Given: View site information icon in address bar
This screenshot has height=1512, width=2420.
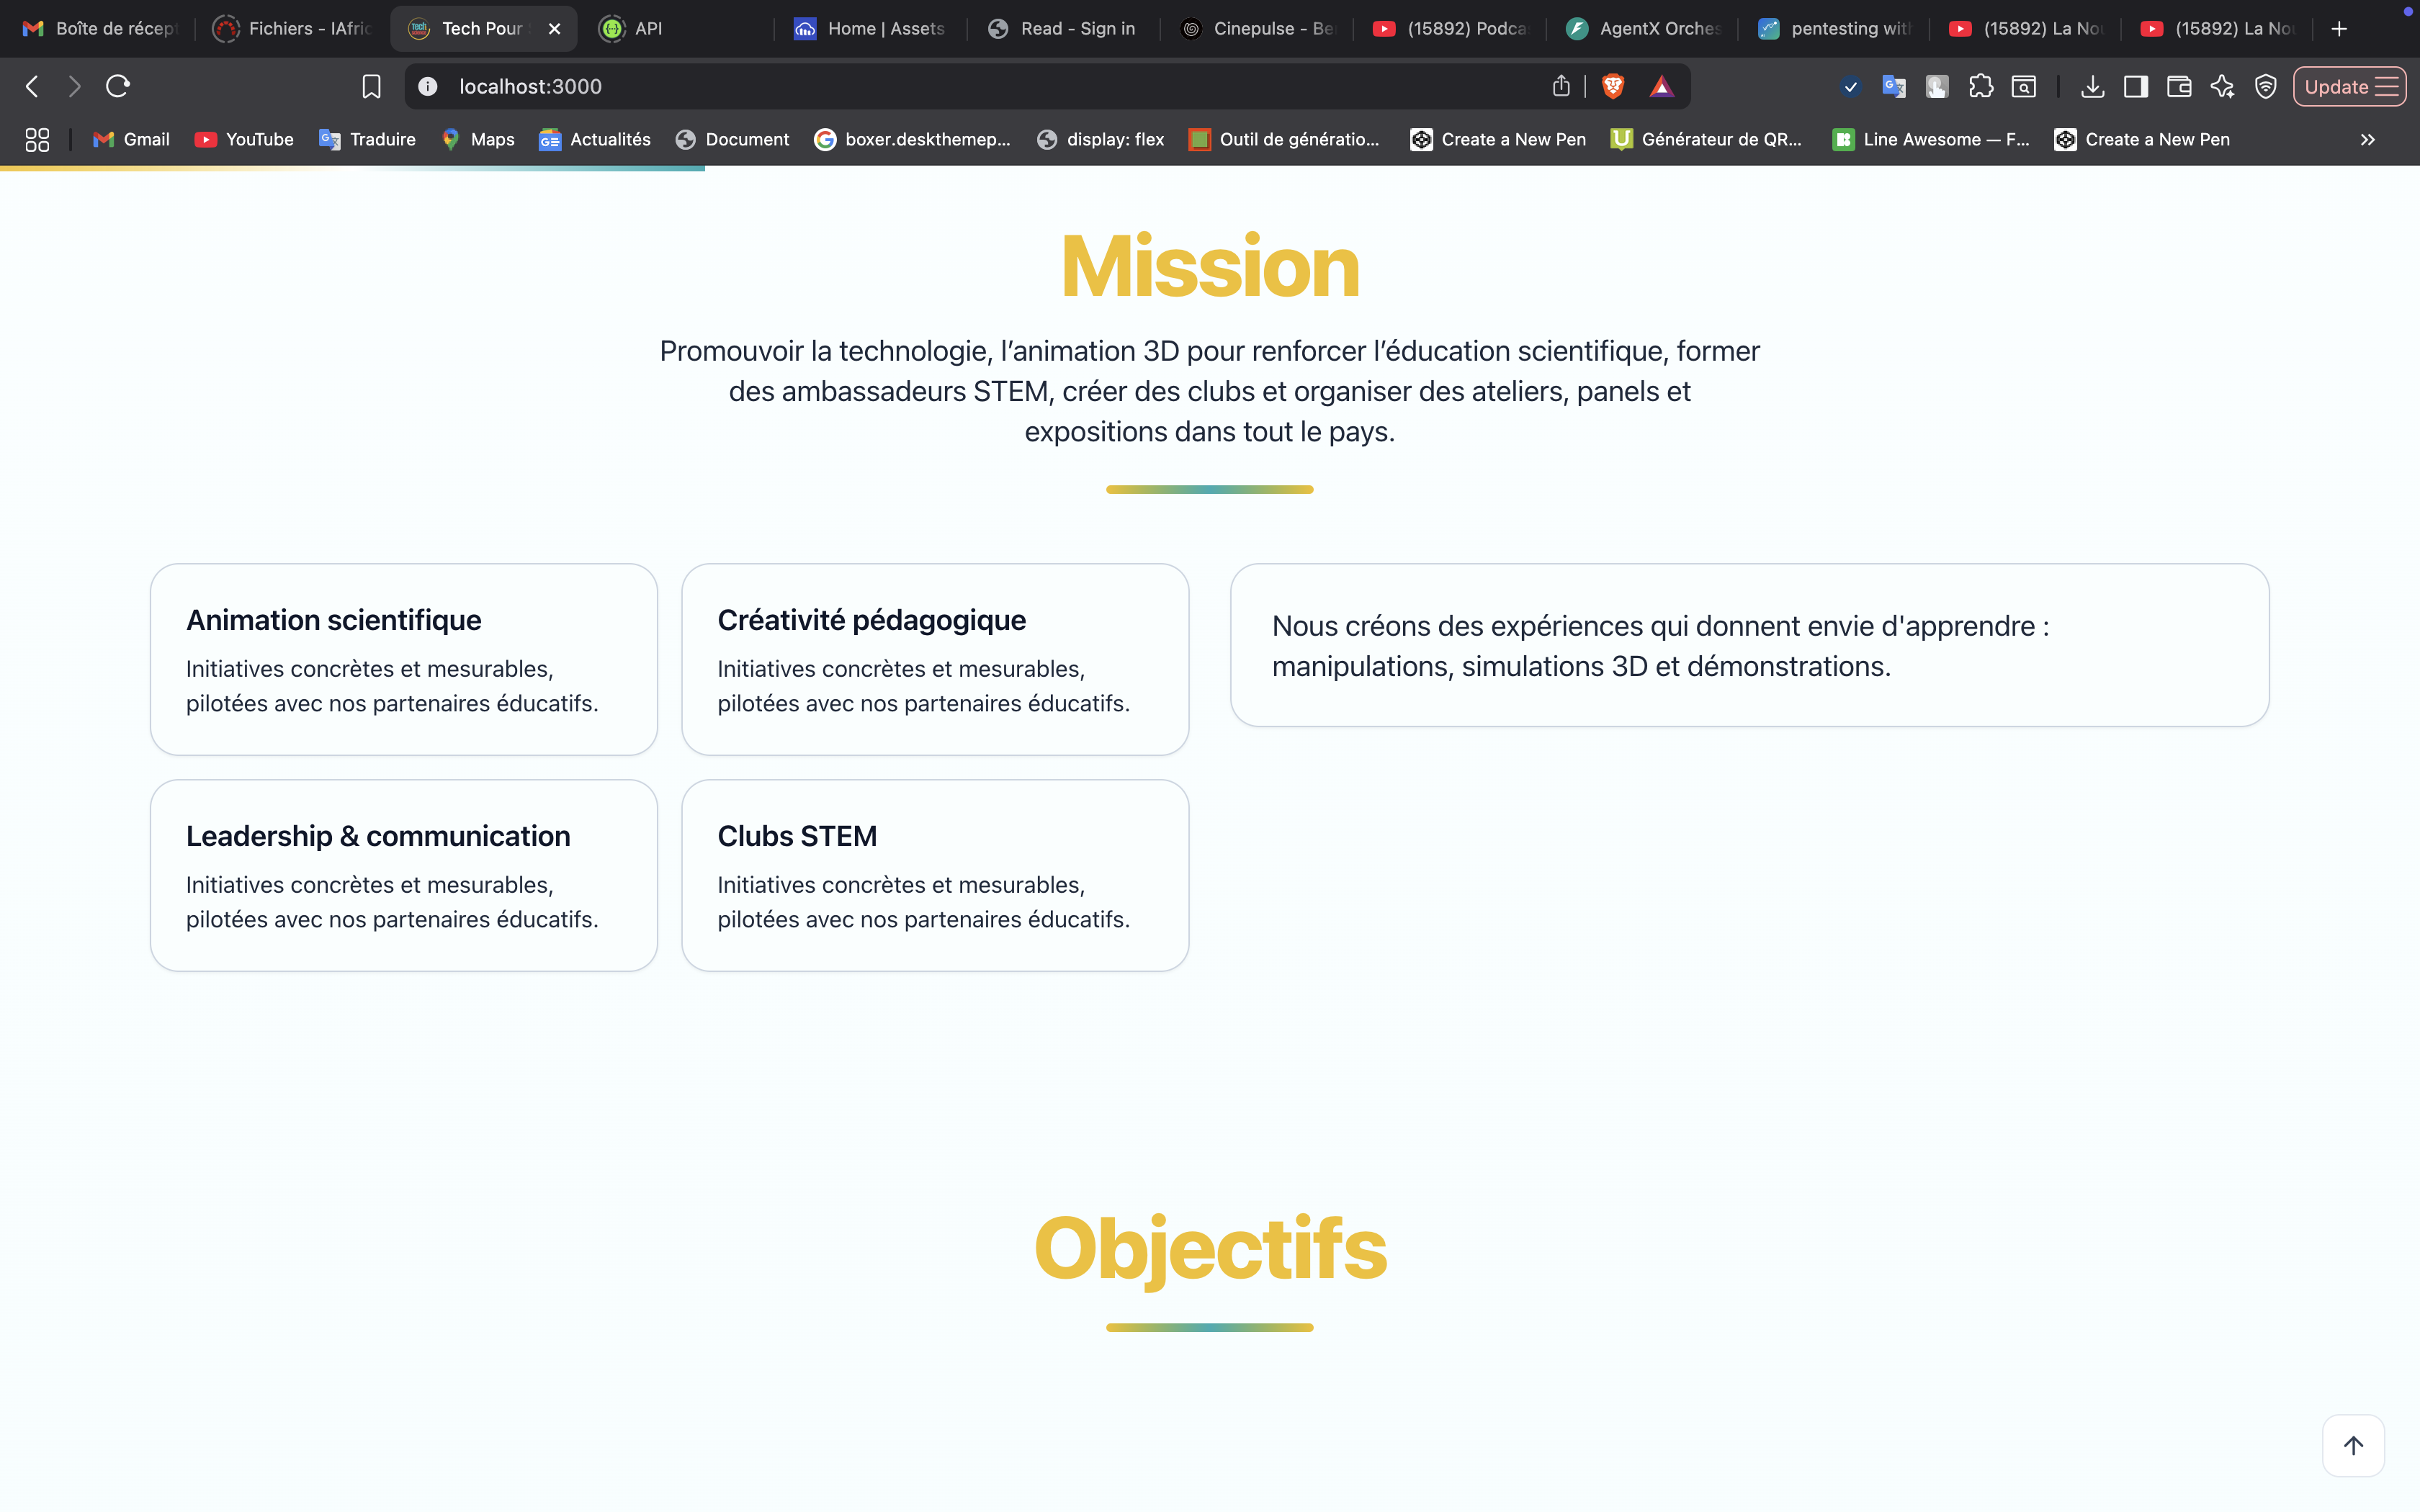Looking at the screenshot, I should (x=428, y=87).
